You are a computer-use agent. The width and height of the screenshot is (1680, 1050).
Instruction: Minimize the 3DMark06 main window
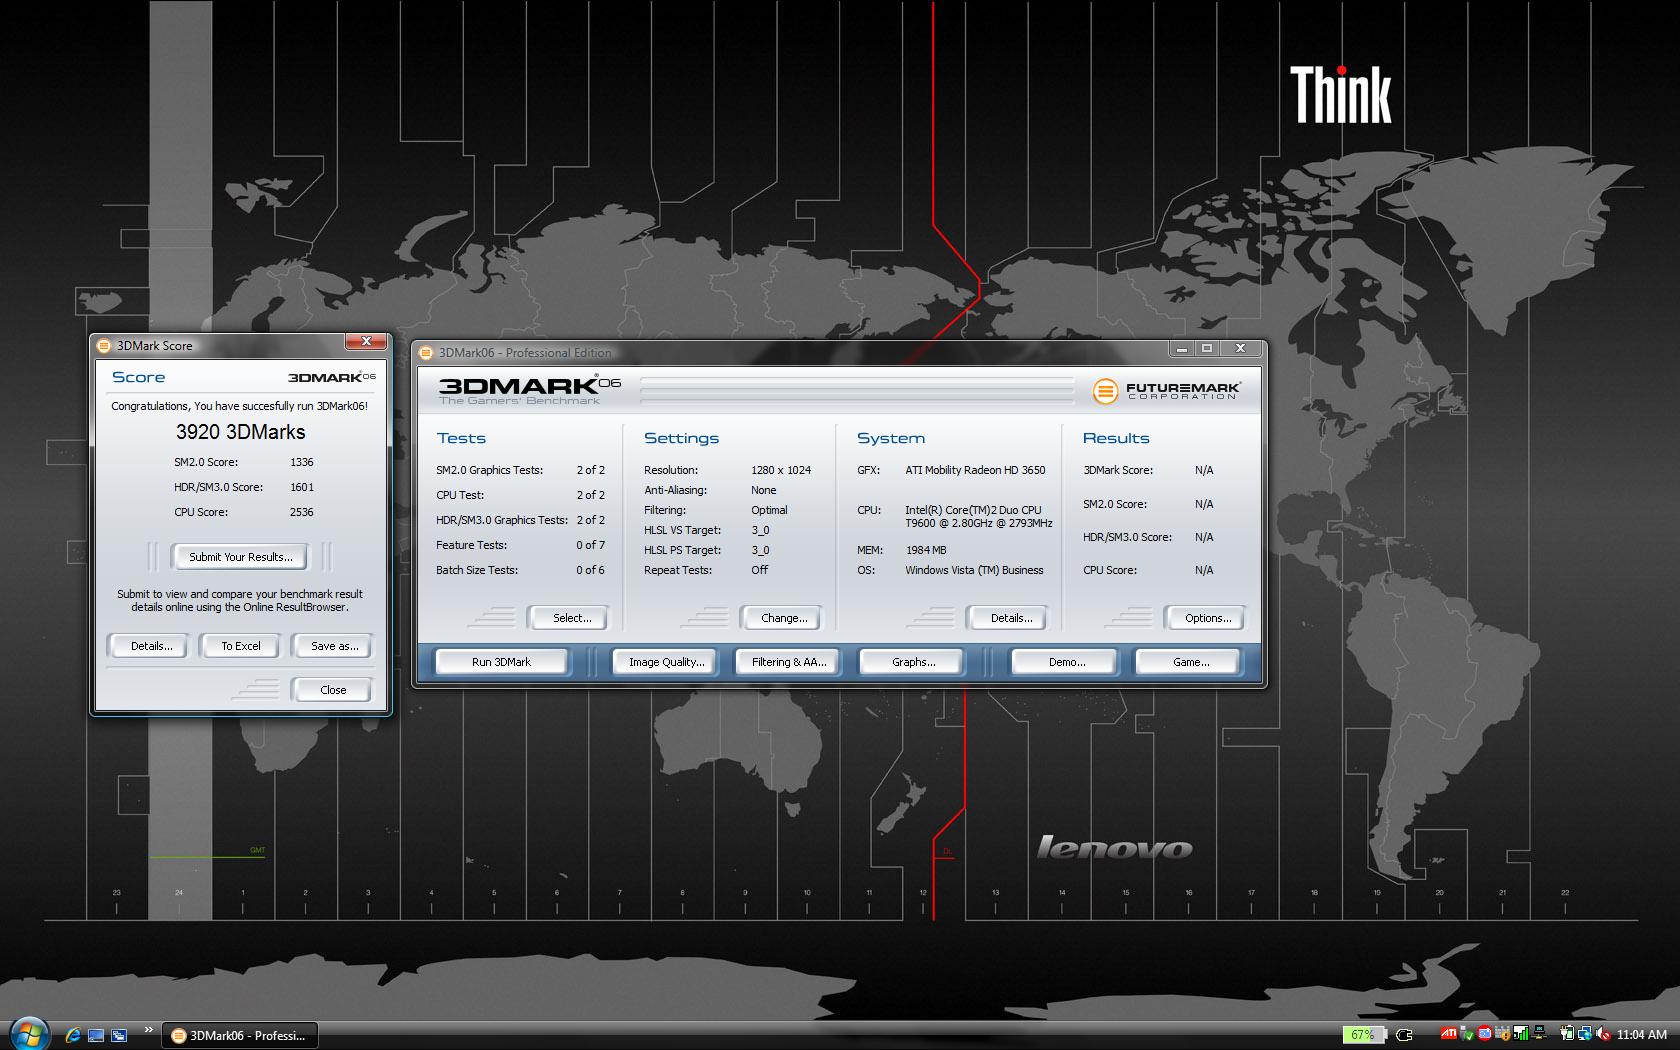point(1182,348)
